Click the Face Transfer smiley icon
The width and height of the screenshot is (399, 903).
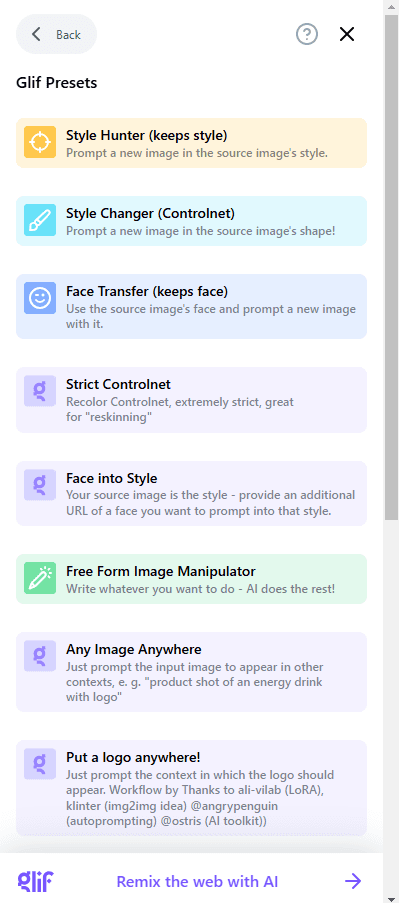[x=40, y=298]
